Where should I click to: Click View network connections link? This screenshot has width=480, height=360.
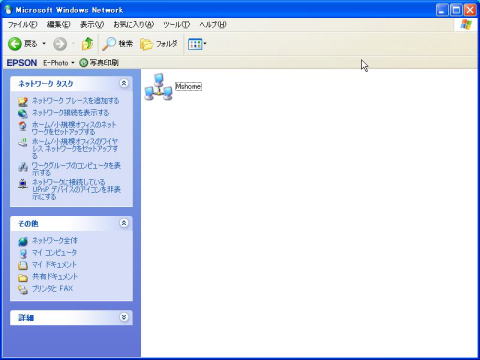pos(70,113)
